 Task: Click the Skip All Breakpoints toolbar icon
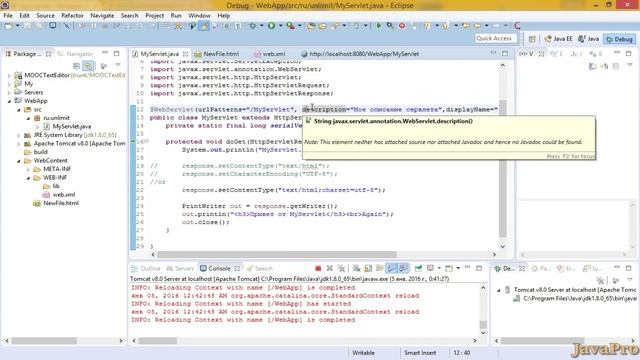(67, 26)
